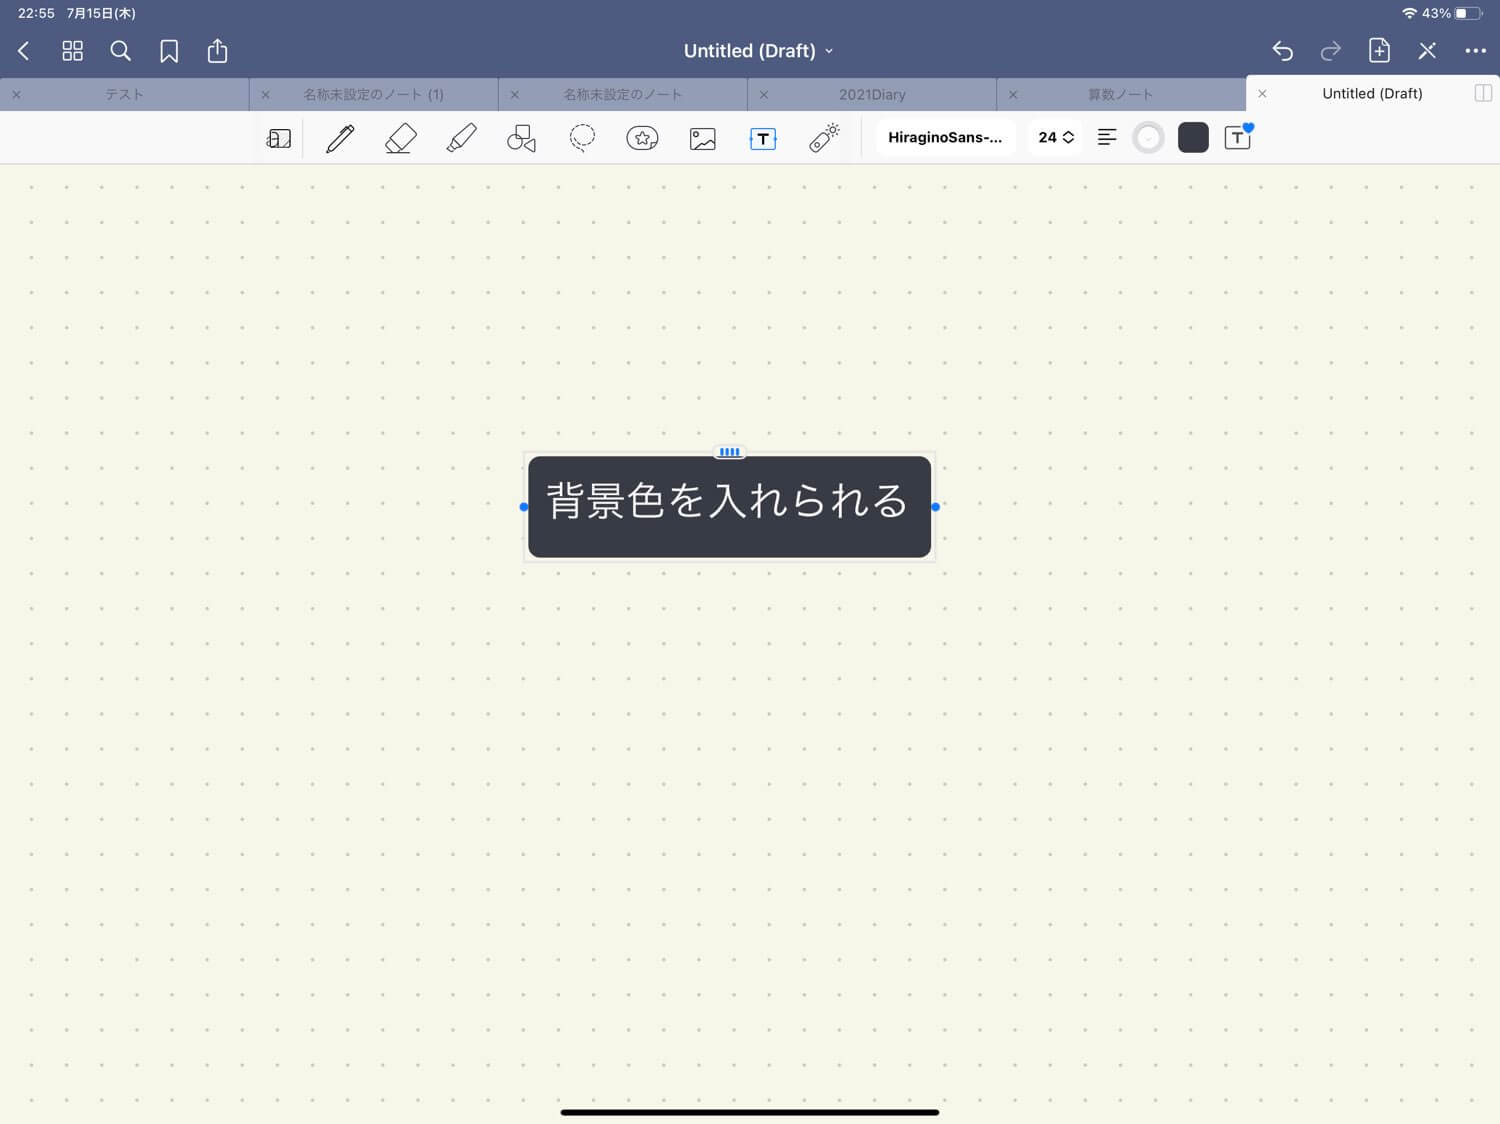Switch to the 2021Diary tab
Viewport: 1500px width, 1124px height.
click(872, 94)
